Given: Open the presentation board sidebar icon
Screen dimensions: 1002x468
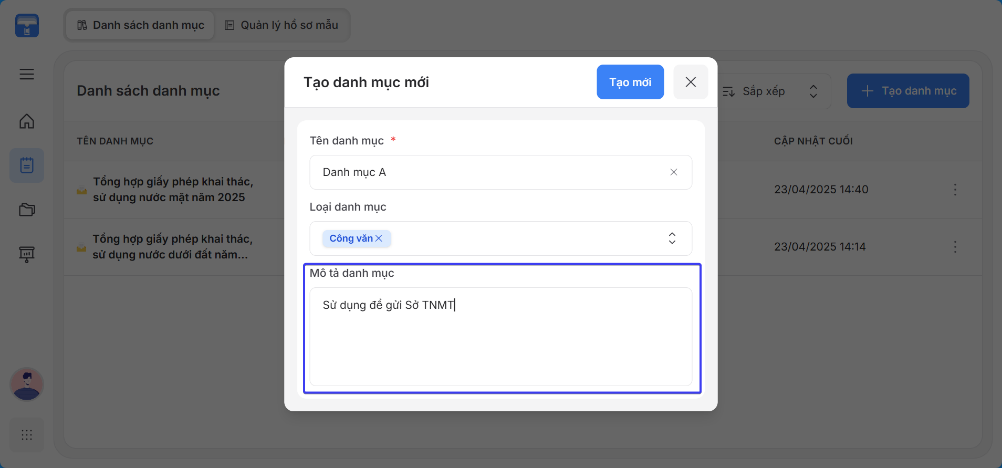Looking at the screenshot, I should click(x=27, y=254).
